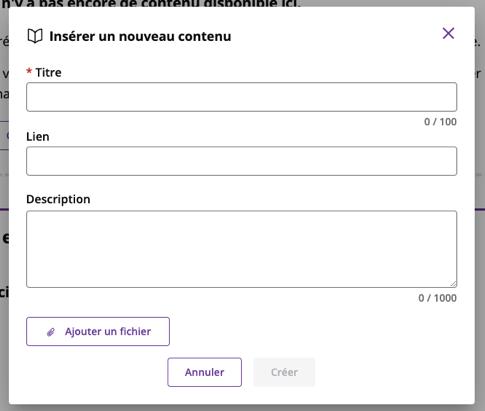
Task: Grab the resize handle of Description textarea
Action: [x=453, y=284]
